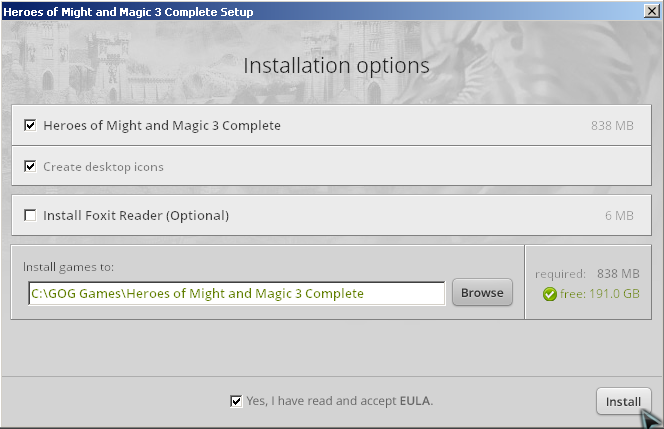Screen dimensions: 664x429
Task: Close the setup window with X
Action: [x=651, y=11]
